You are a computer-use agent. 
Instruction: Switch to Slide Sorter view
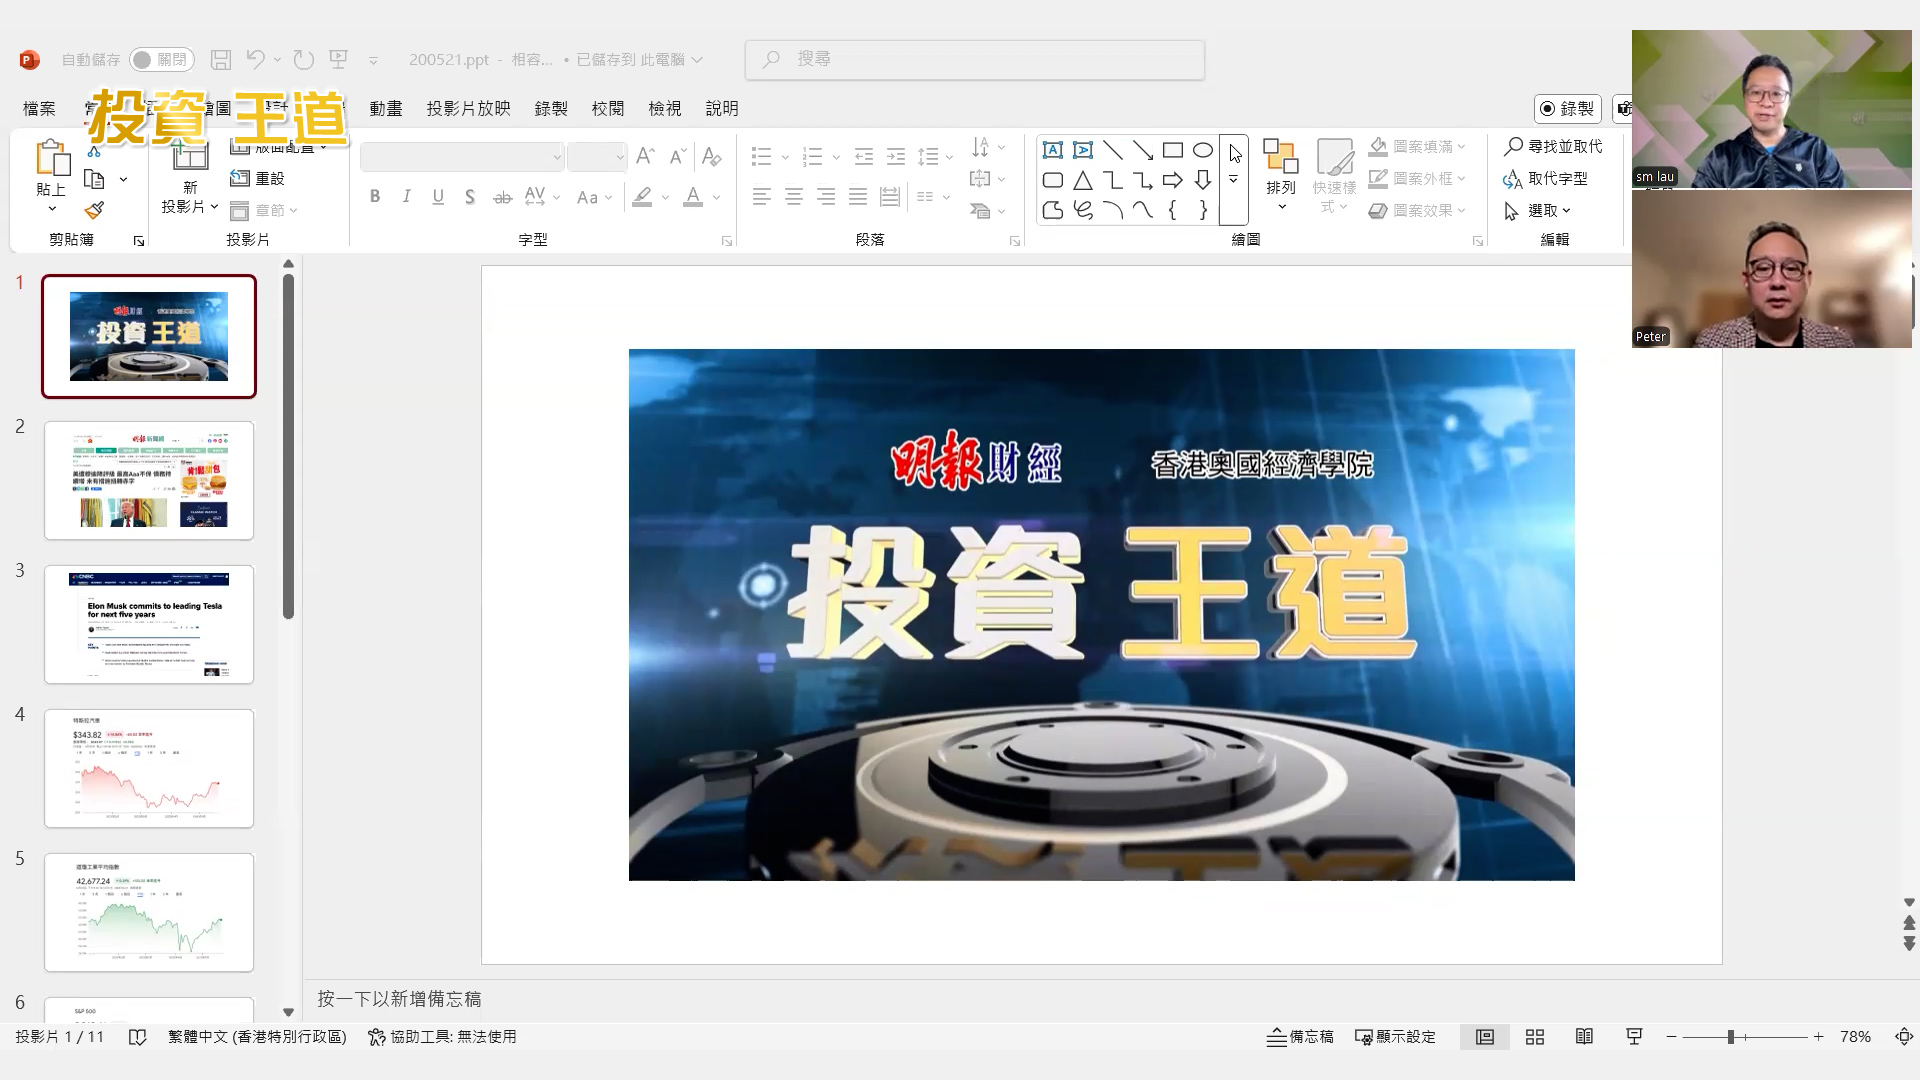(1535, 1037)
